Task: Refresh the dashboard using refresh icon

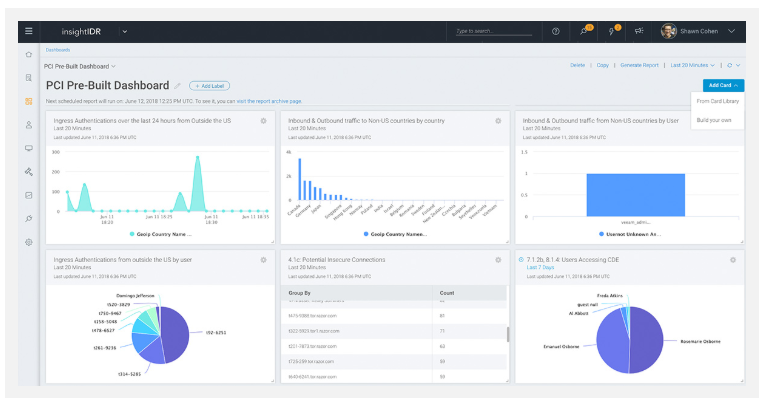Action: [729, 65]
